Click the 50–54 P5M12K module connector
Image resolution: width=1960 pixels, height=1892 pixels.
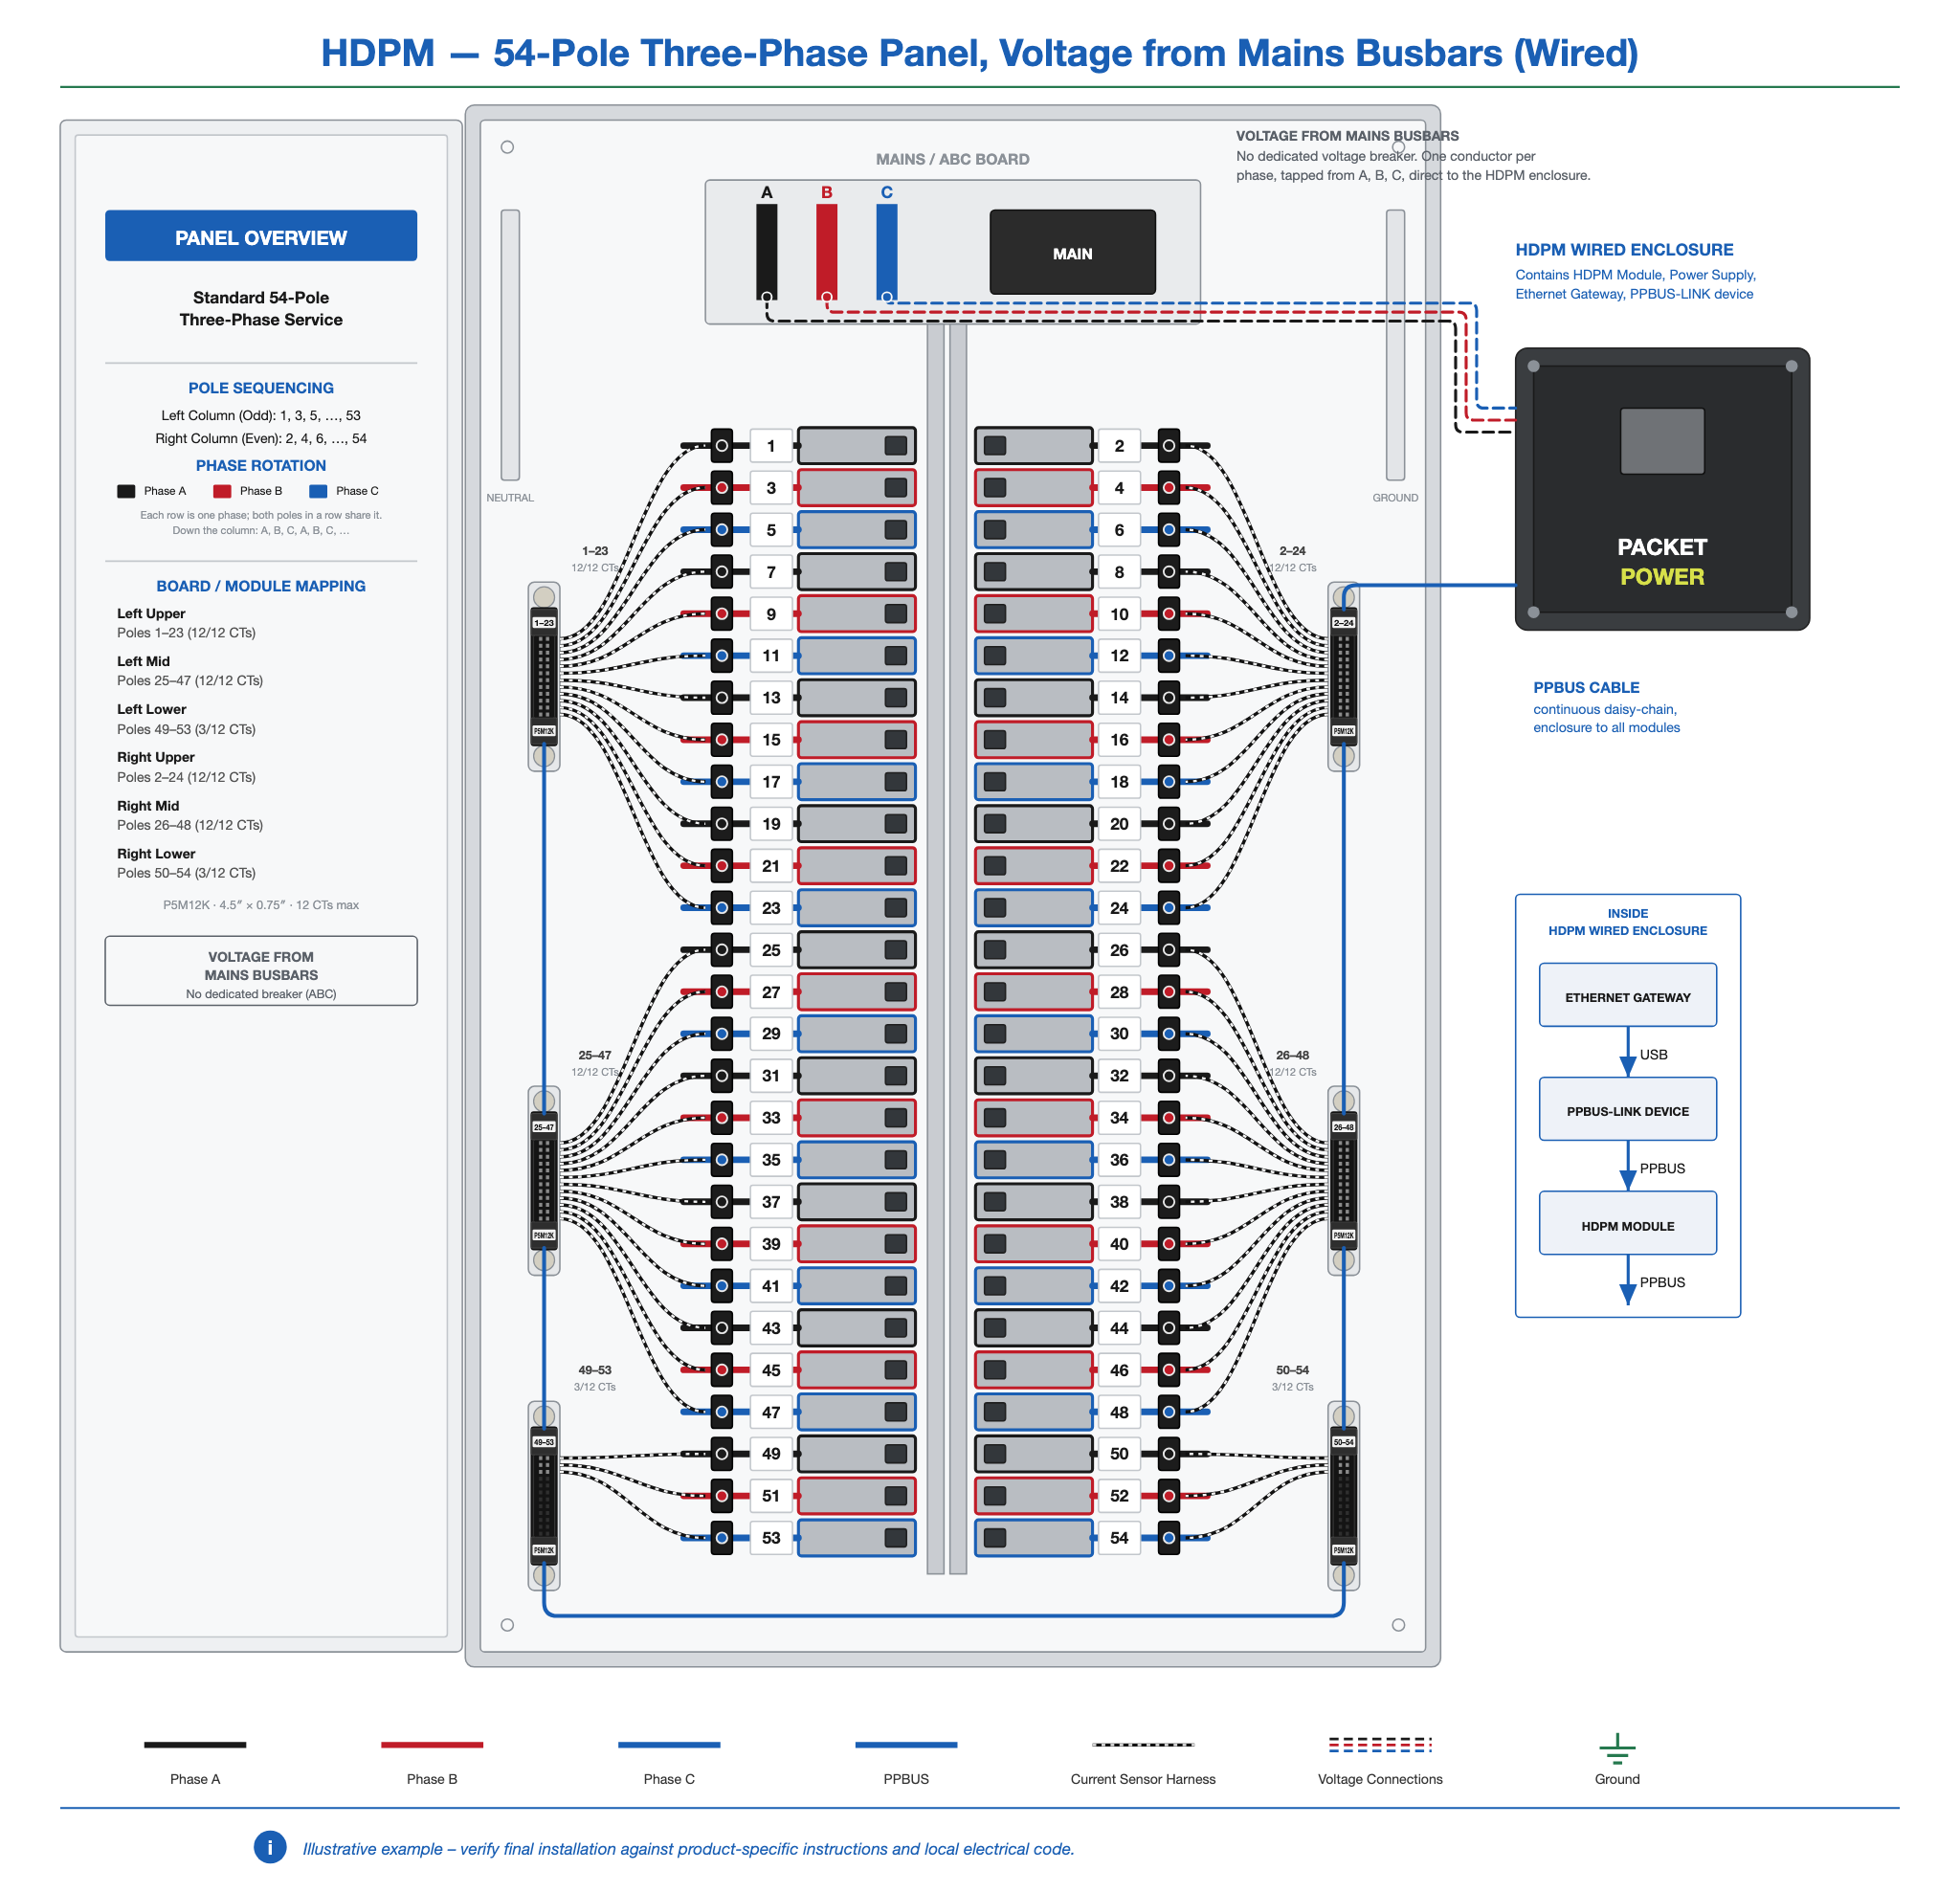click(1343, 1496)
